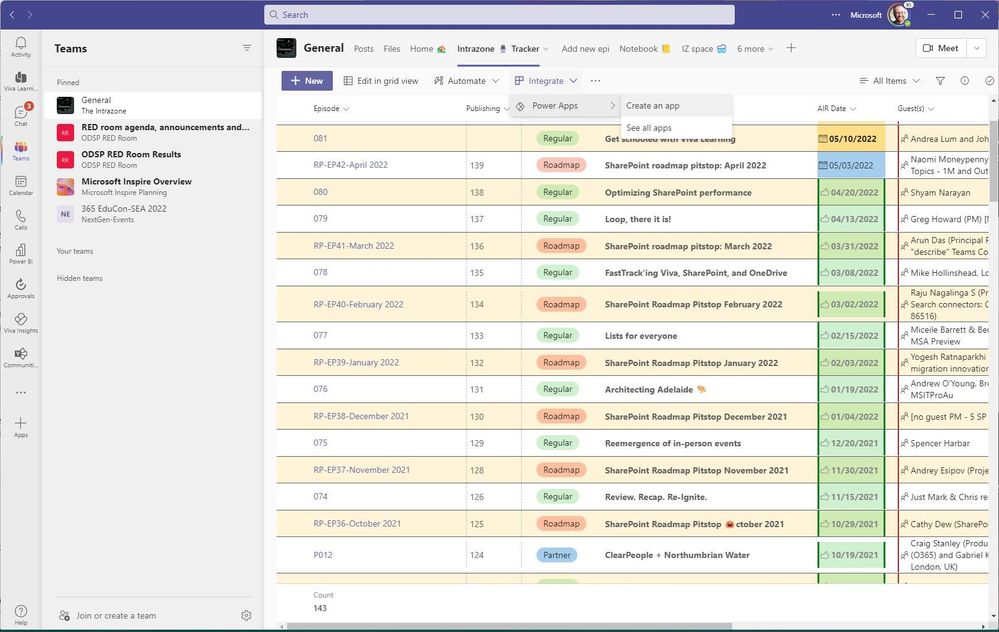This screenshot has height=632, width=999.
Task: Click the yellow 05/10/2022 date cell
Action: tap(851, 138)
